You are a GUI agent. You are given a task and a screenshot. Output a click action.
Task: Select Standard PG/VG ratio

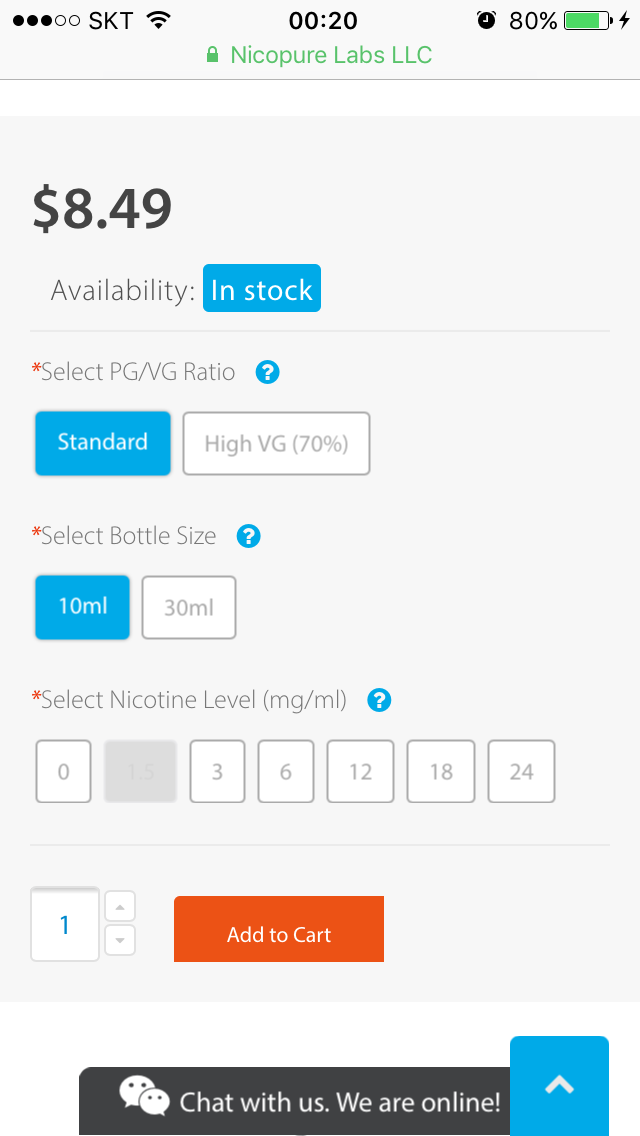click(103, 443)
